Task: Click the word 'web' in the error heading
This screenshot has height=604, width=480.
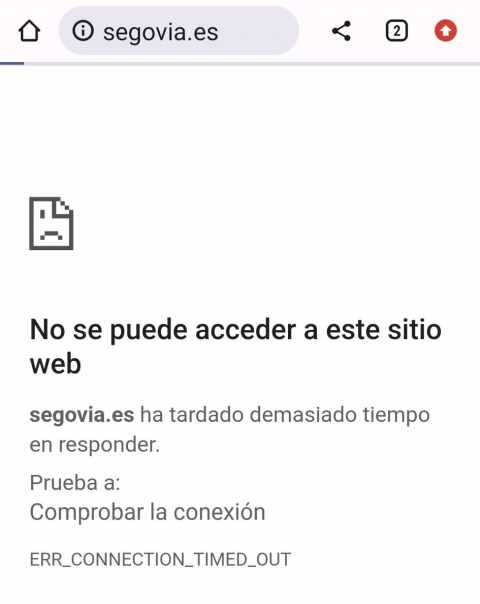Action: coord(55,364)
